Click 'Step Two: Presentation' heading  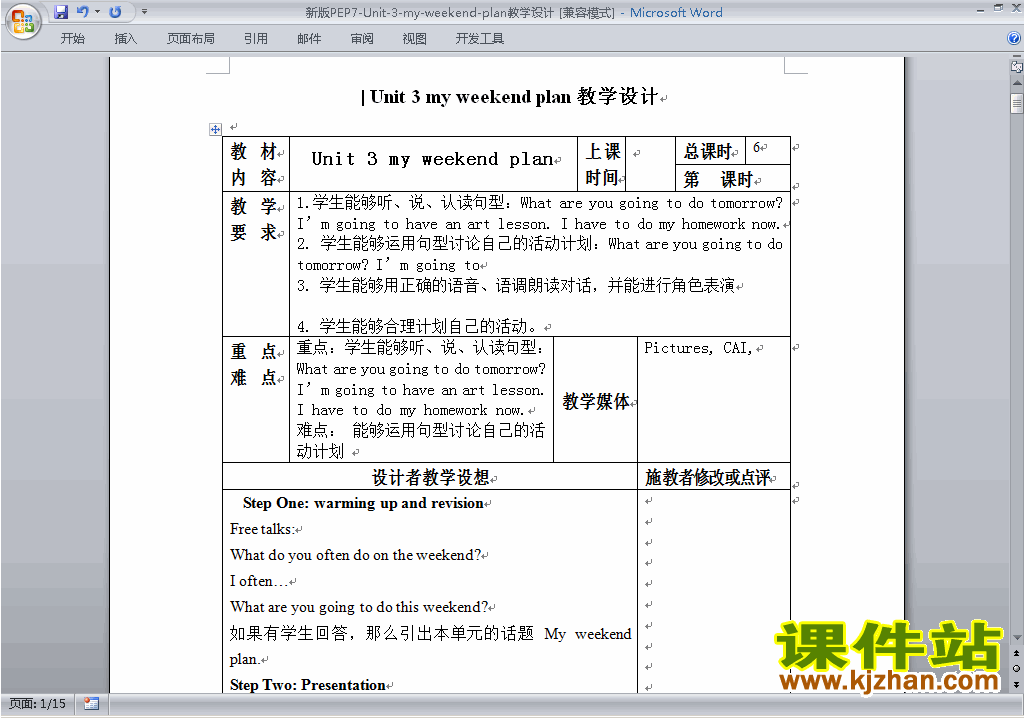click(308, 685)
